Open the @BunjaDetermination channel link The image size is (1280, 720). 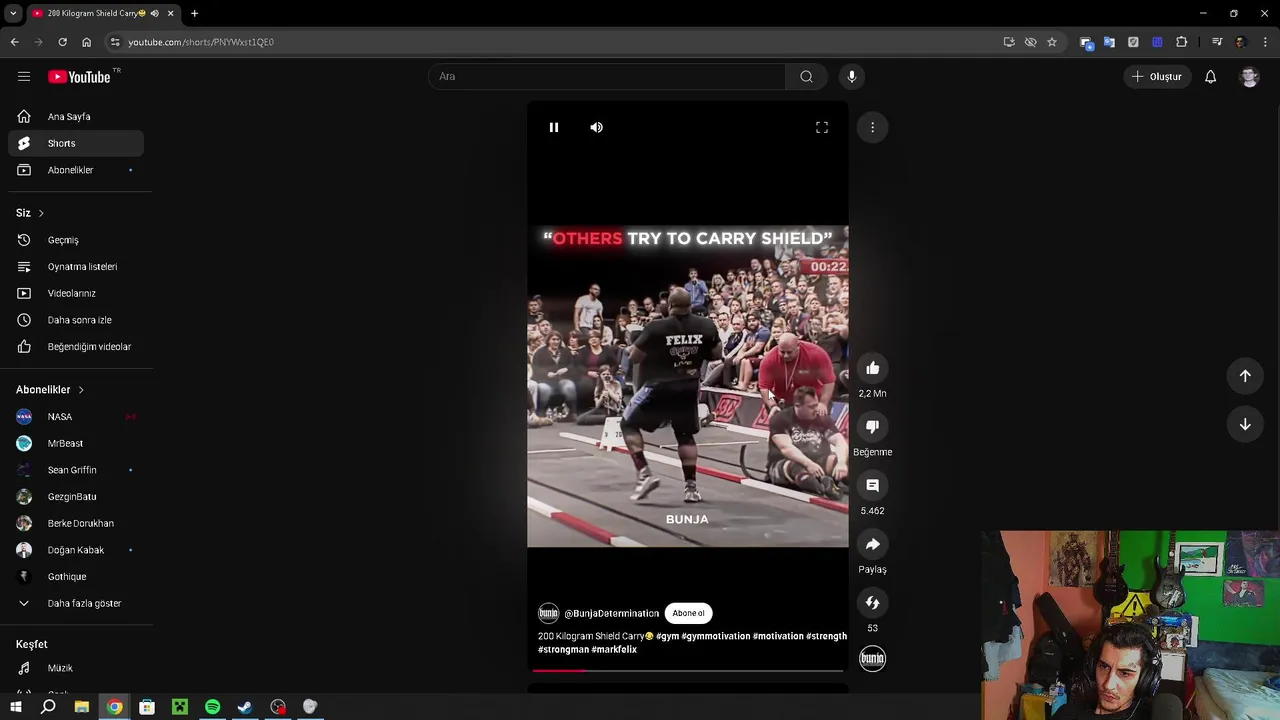pyautogui.click(x=611, y=613)
